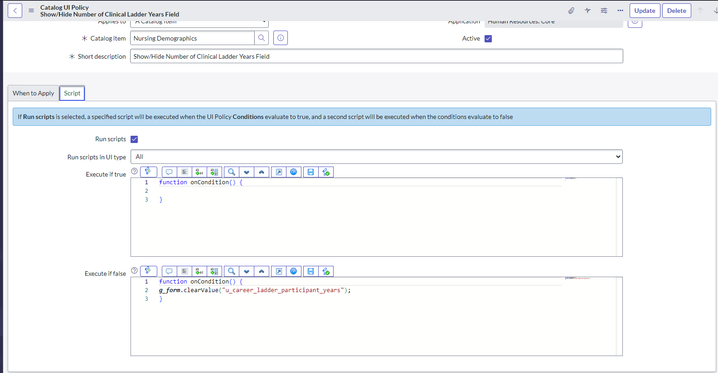Start search in Execute if false editor
This screenshot has height=373, width=718.
232,271
